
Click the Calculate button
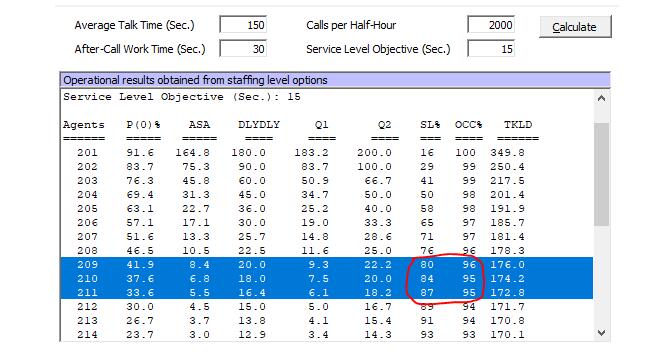coord(575,27)
